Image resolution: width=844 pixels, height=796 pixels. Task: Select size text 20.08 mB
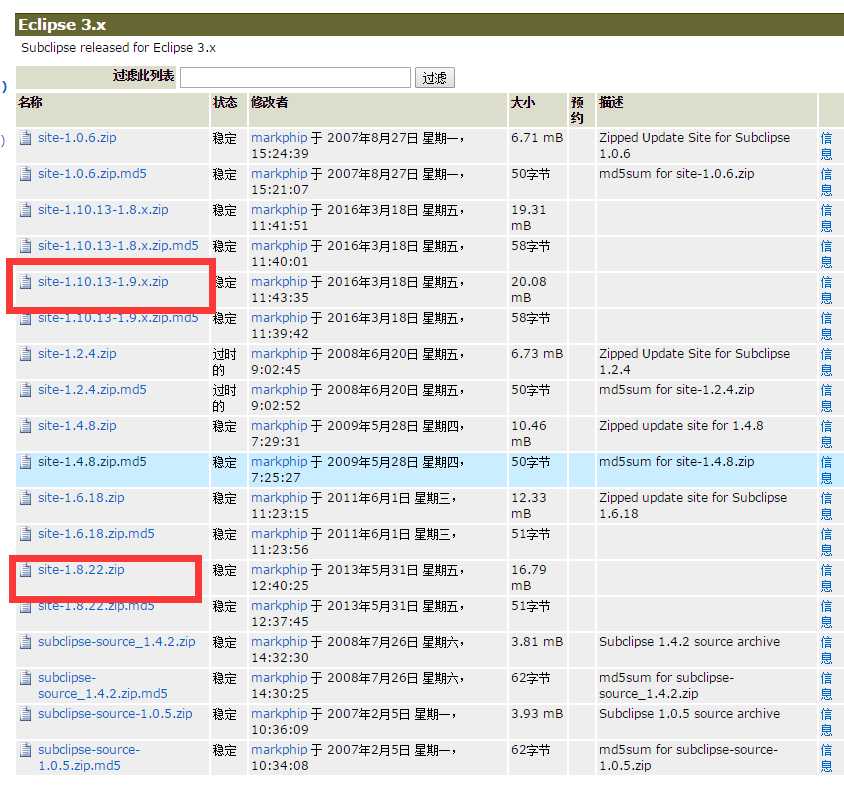(x=529, y=290)
